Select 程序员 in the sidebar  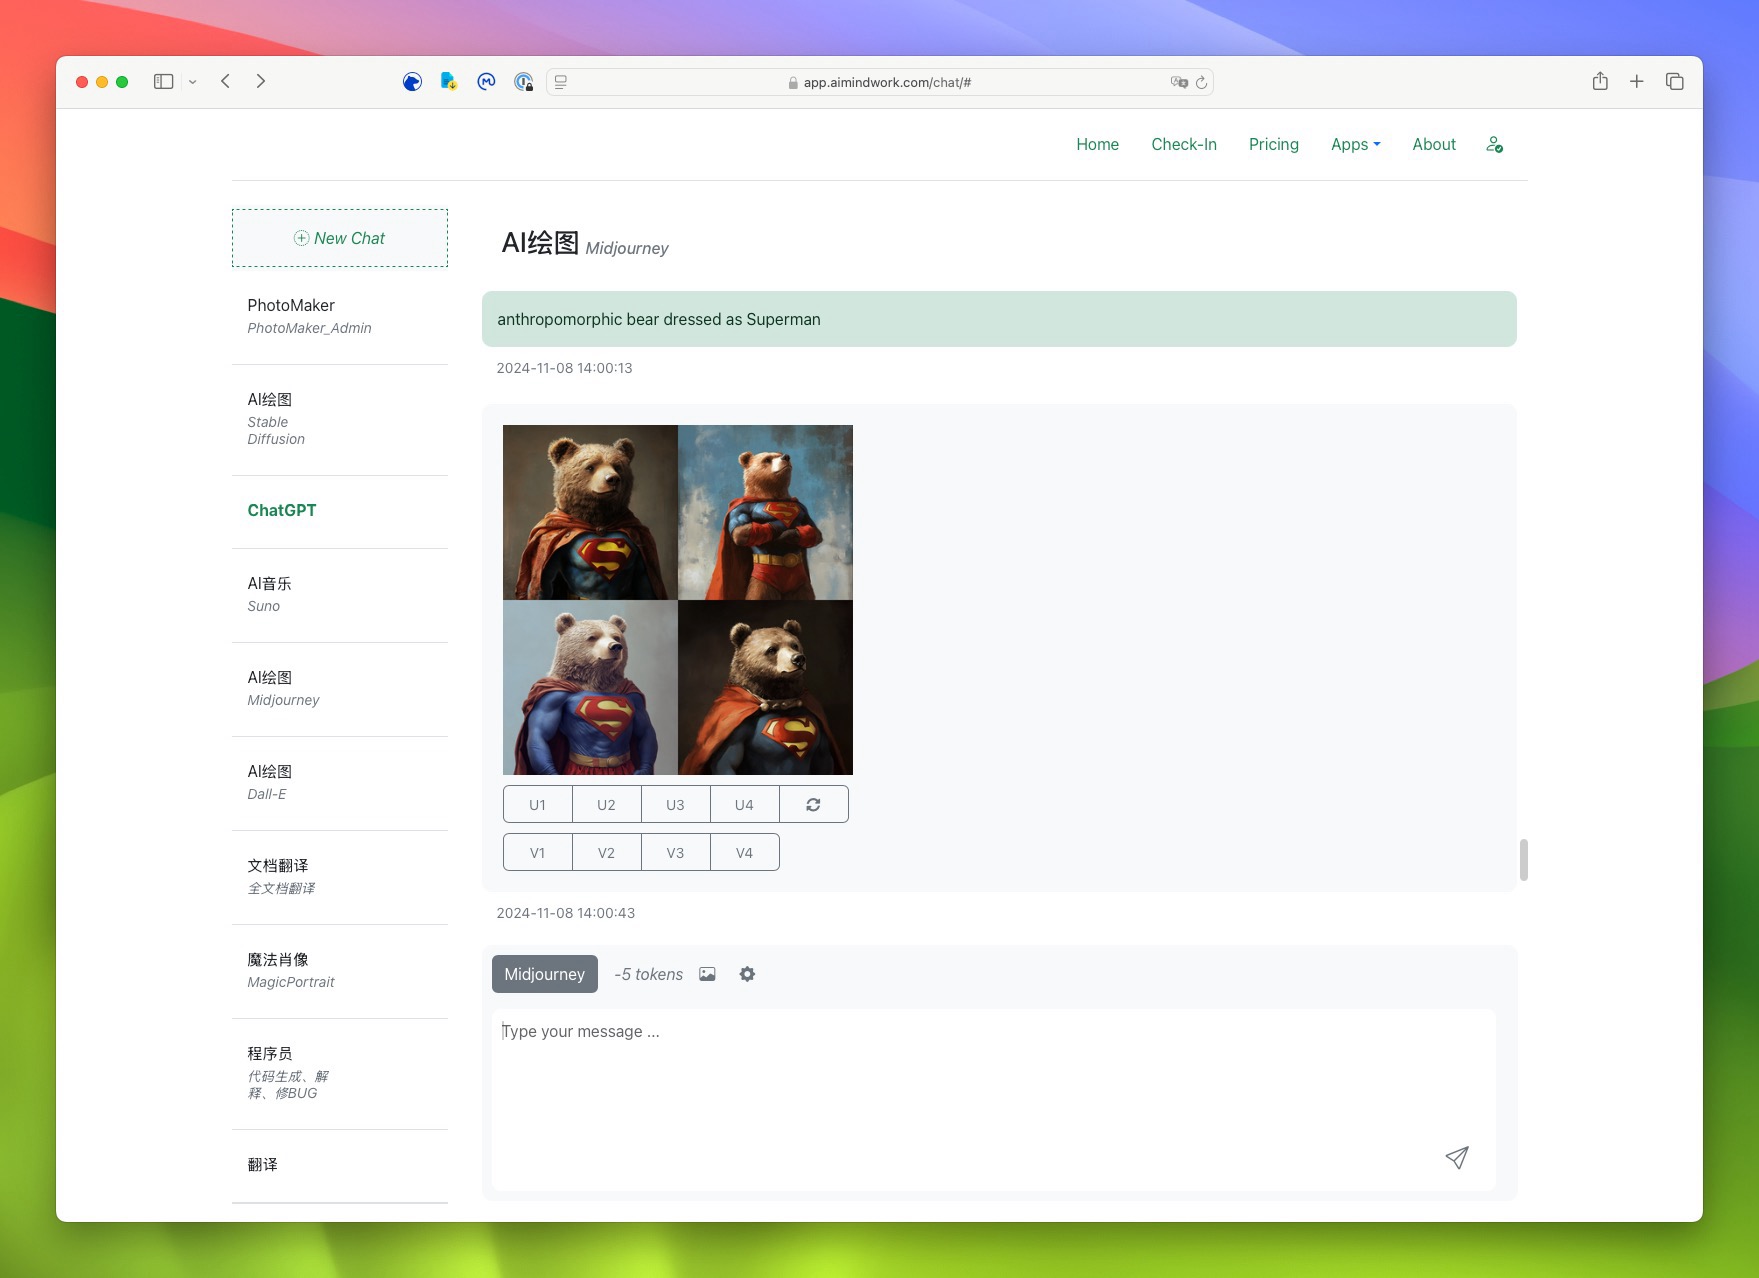click(340, 1073)
